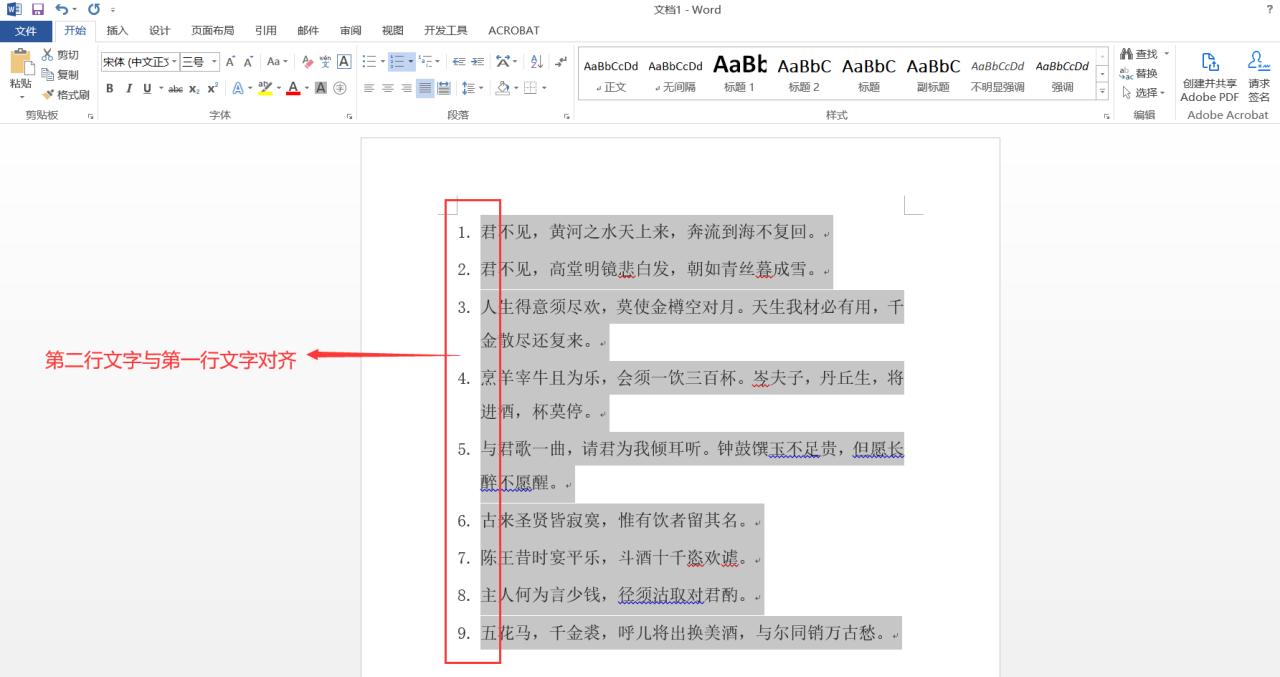The height and width of the screenshot is (677, 1280).
Task: Click Request Signature (请求签名)
Action: coord(1259,77)
